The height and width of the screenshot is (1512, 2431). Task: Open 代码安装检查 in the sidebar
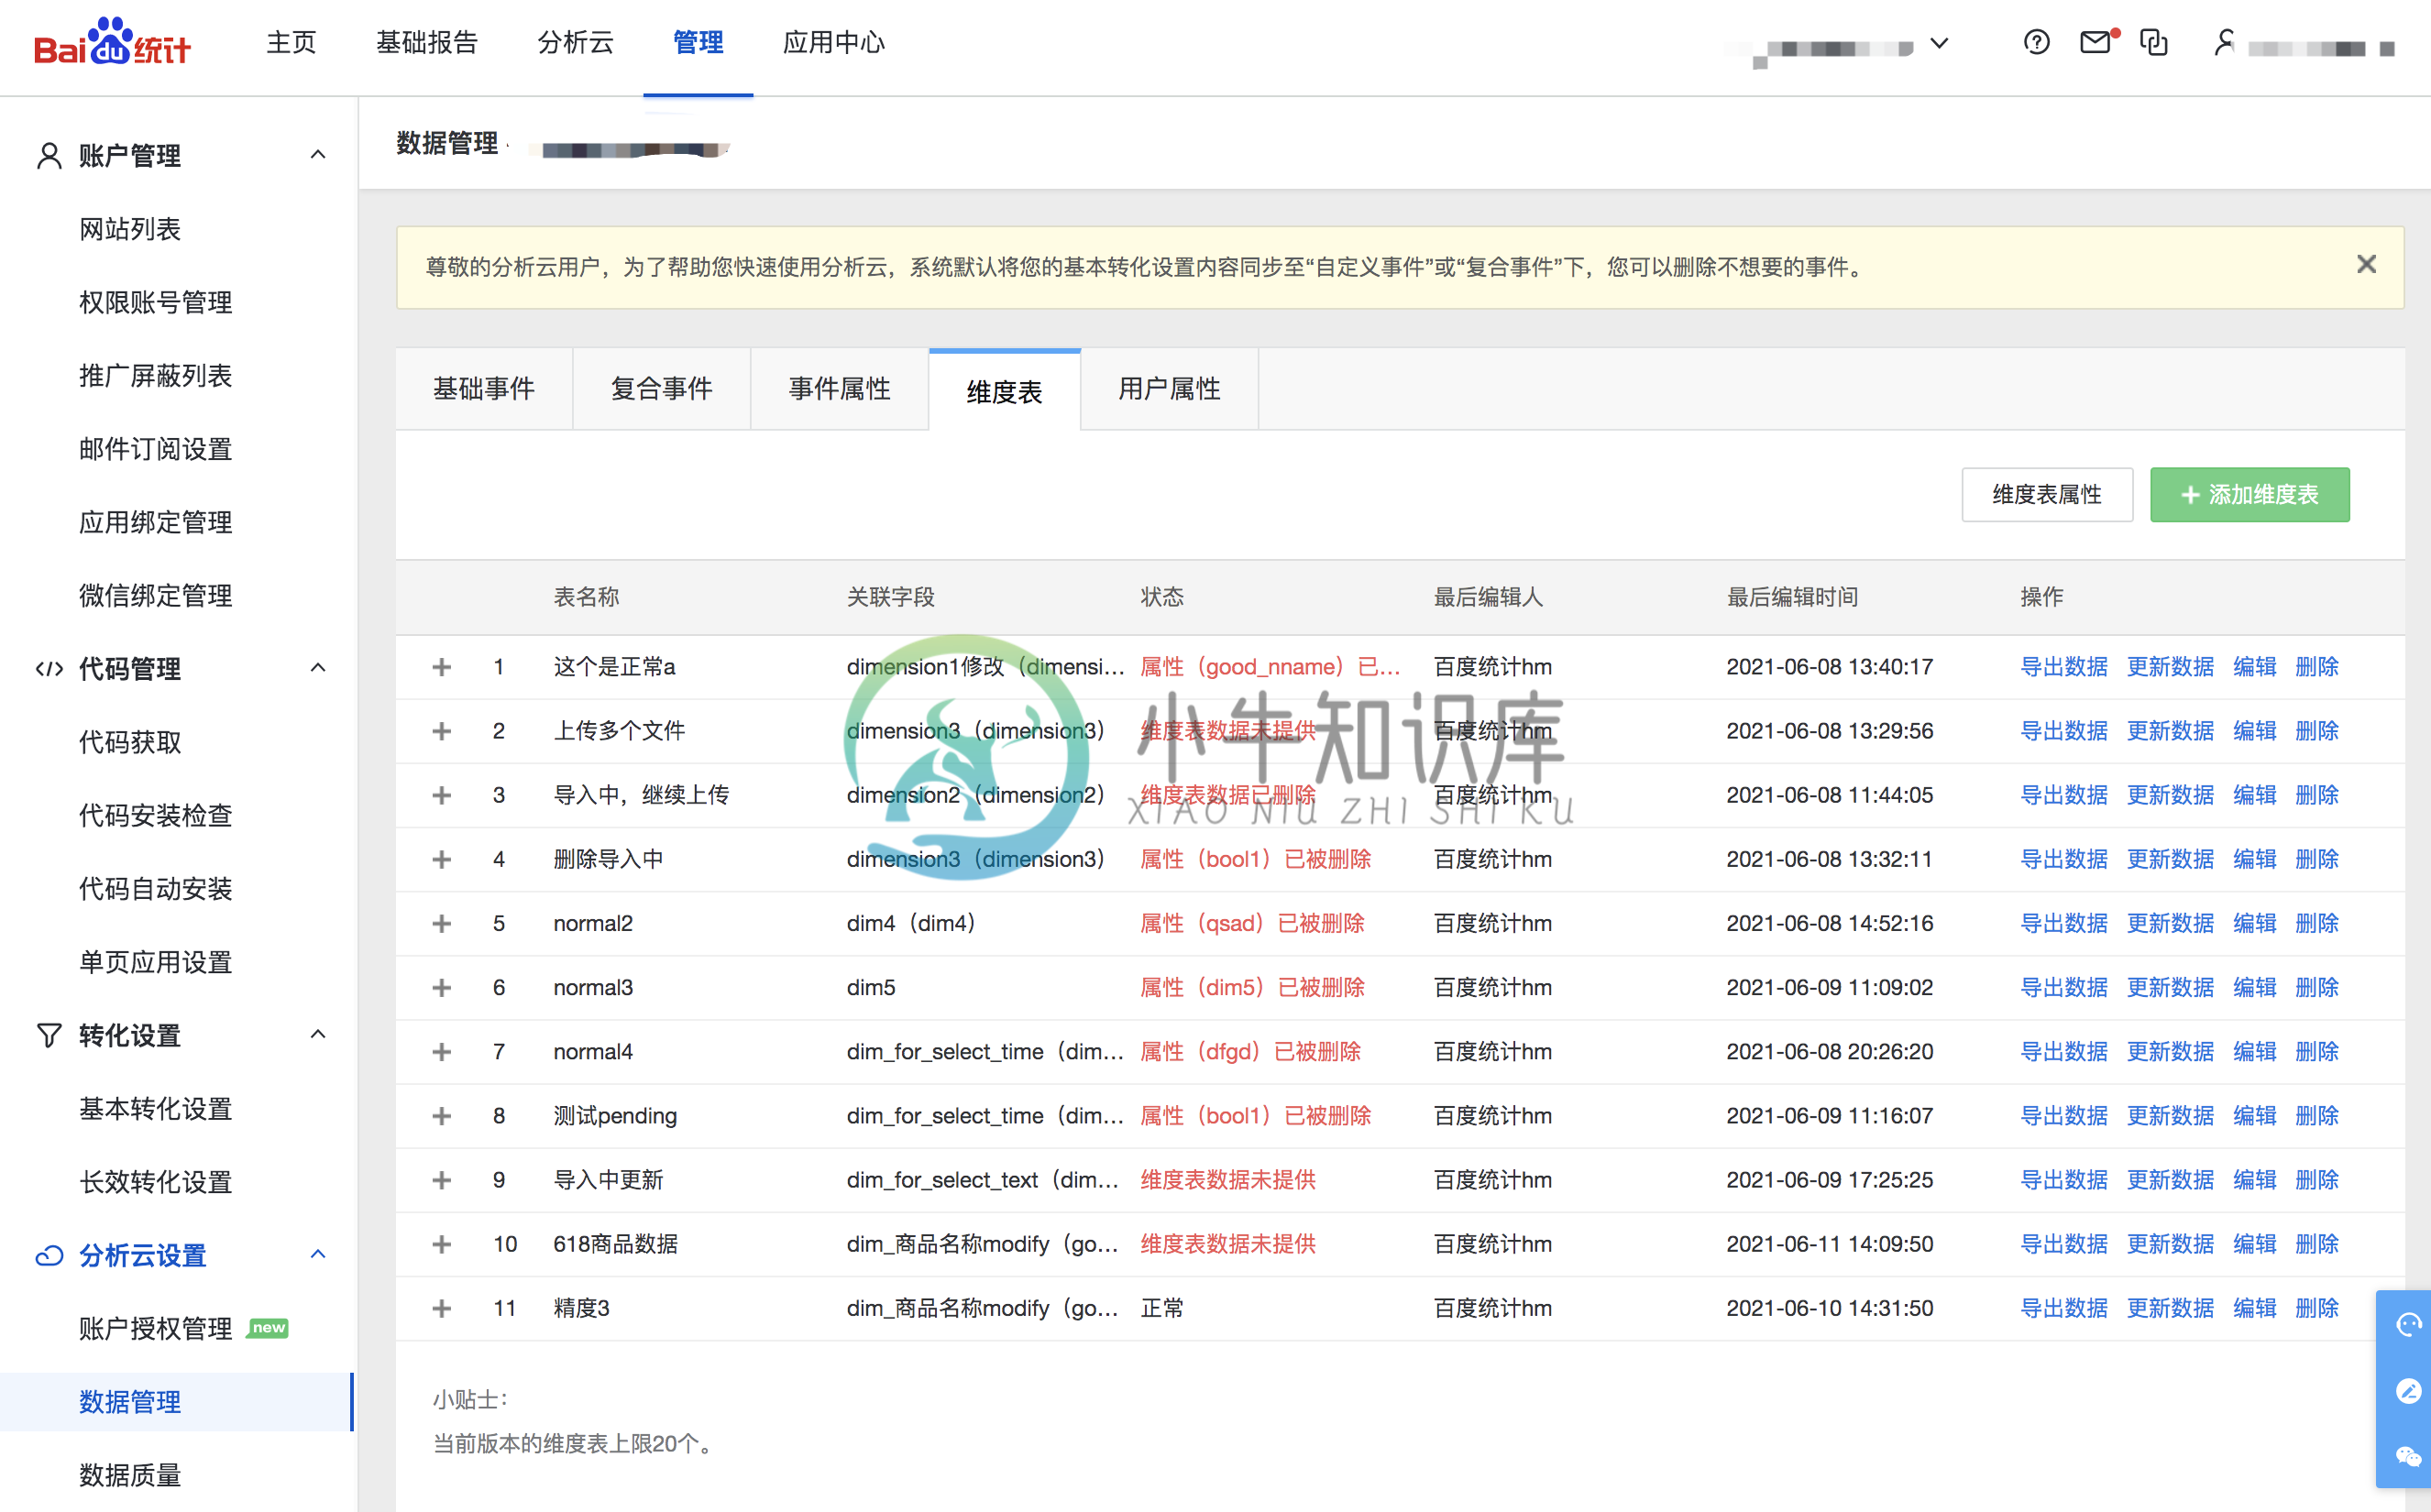(156, 815)
